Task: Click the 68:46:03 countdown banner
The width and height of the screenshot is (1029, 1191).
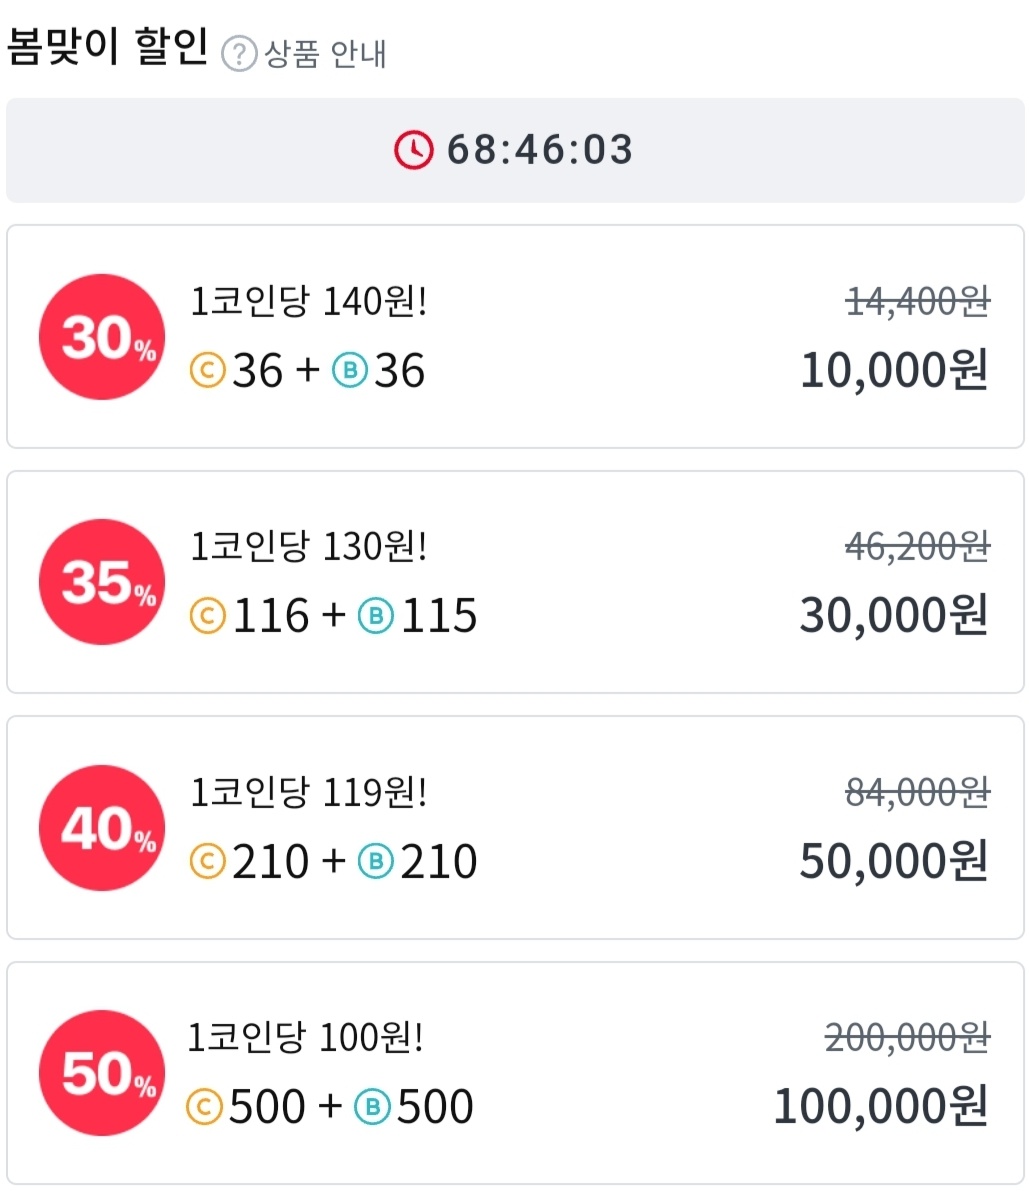Action: click(x=515, y=150)
